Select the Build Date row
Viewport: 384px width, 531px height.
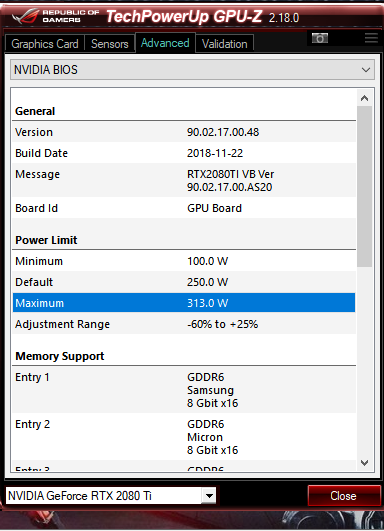pos(184,153)
